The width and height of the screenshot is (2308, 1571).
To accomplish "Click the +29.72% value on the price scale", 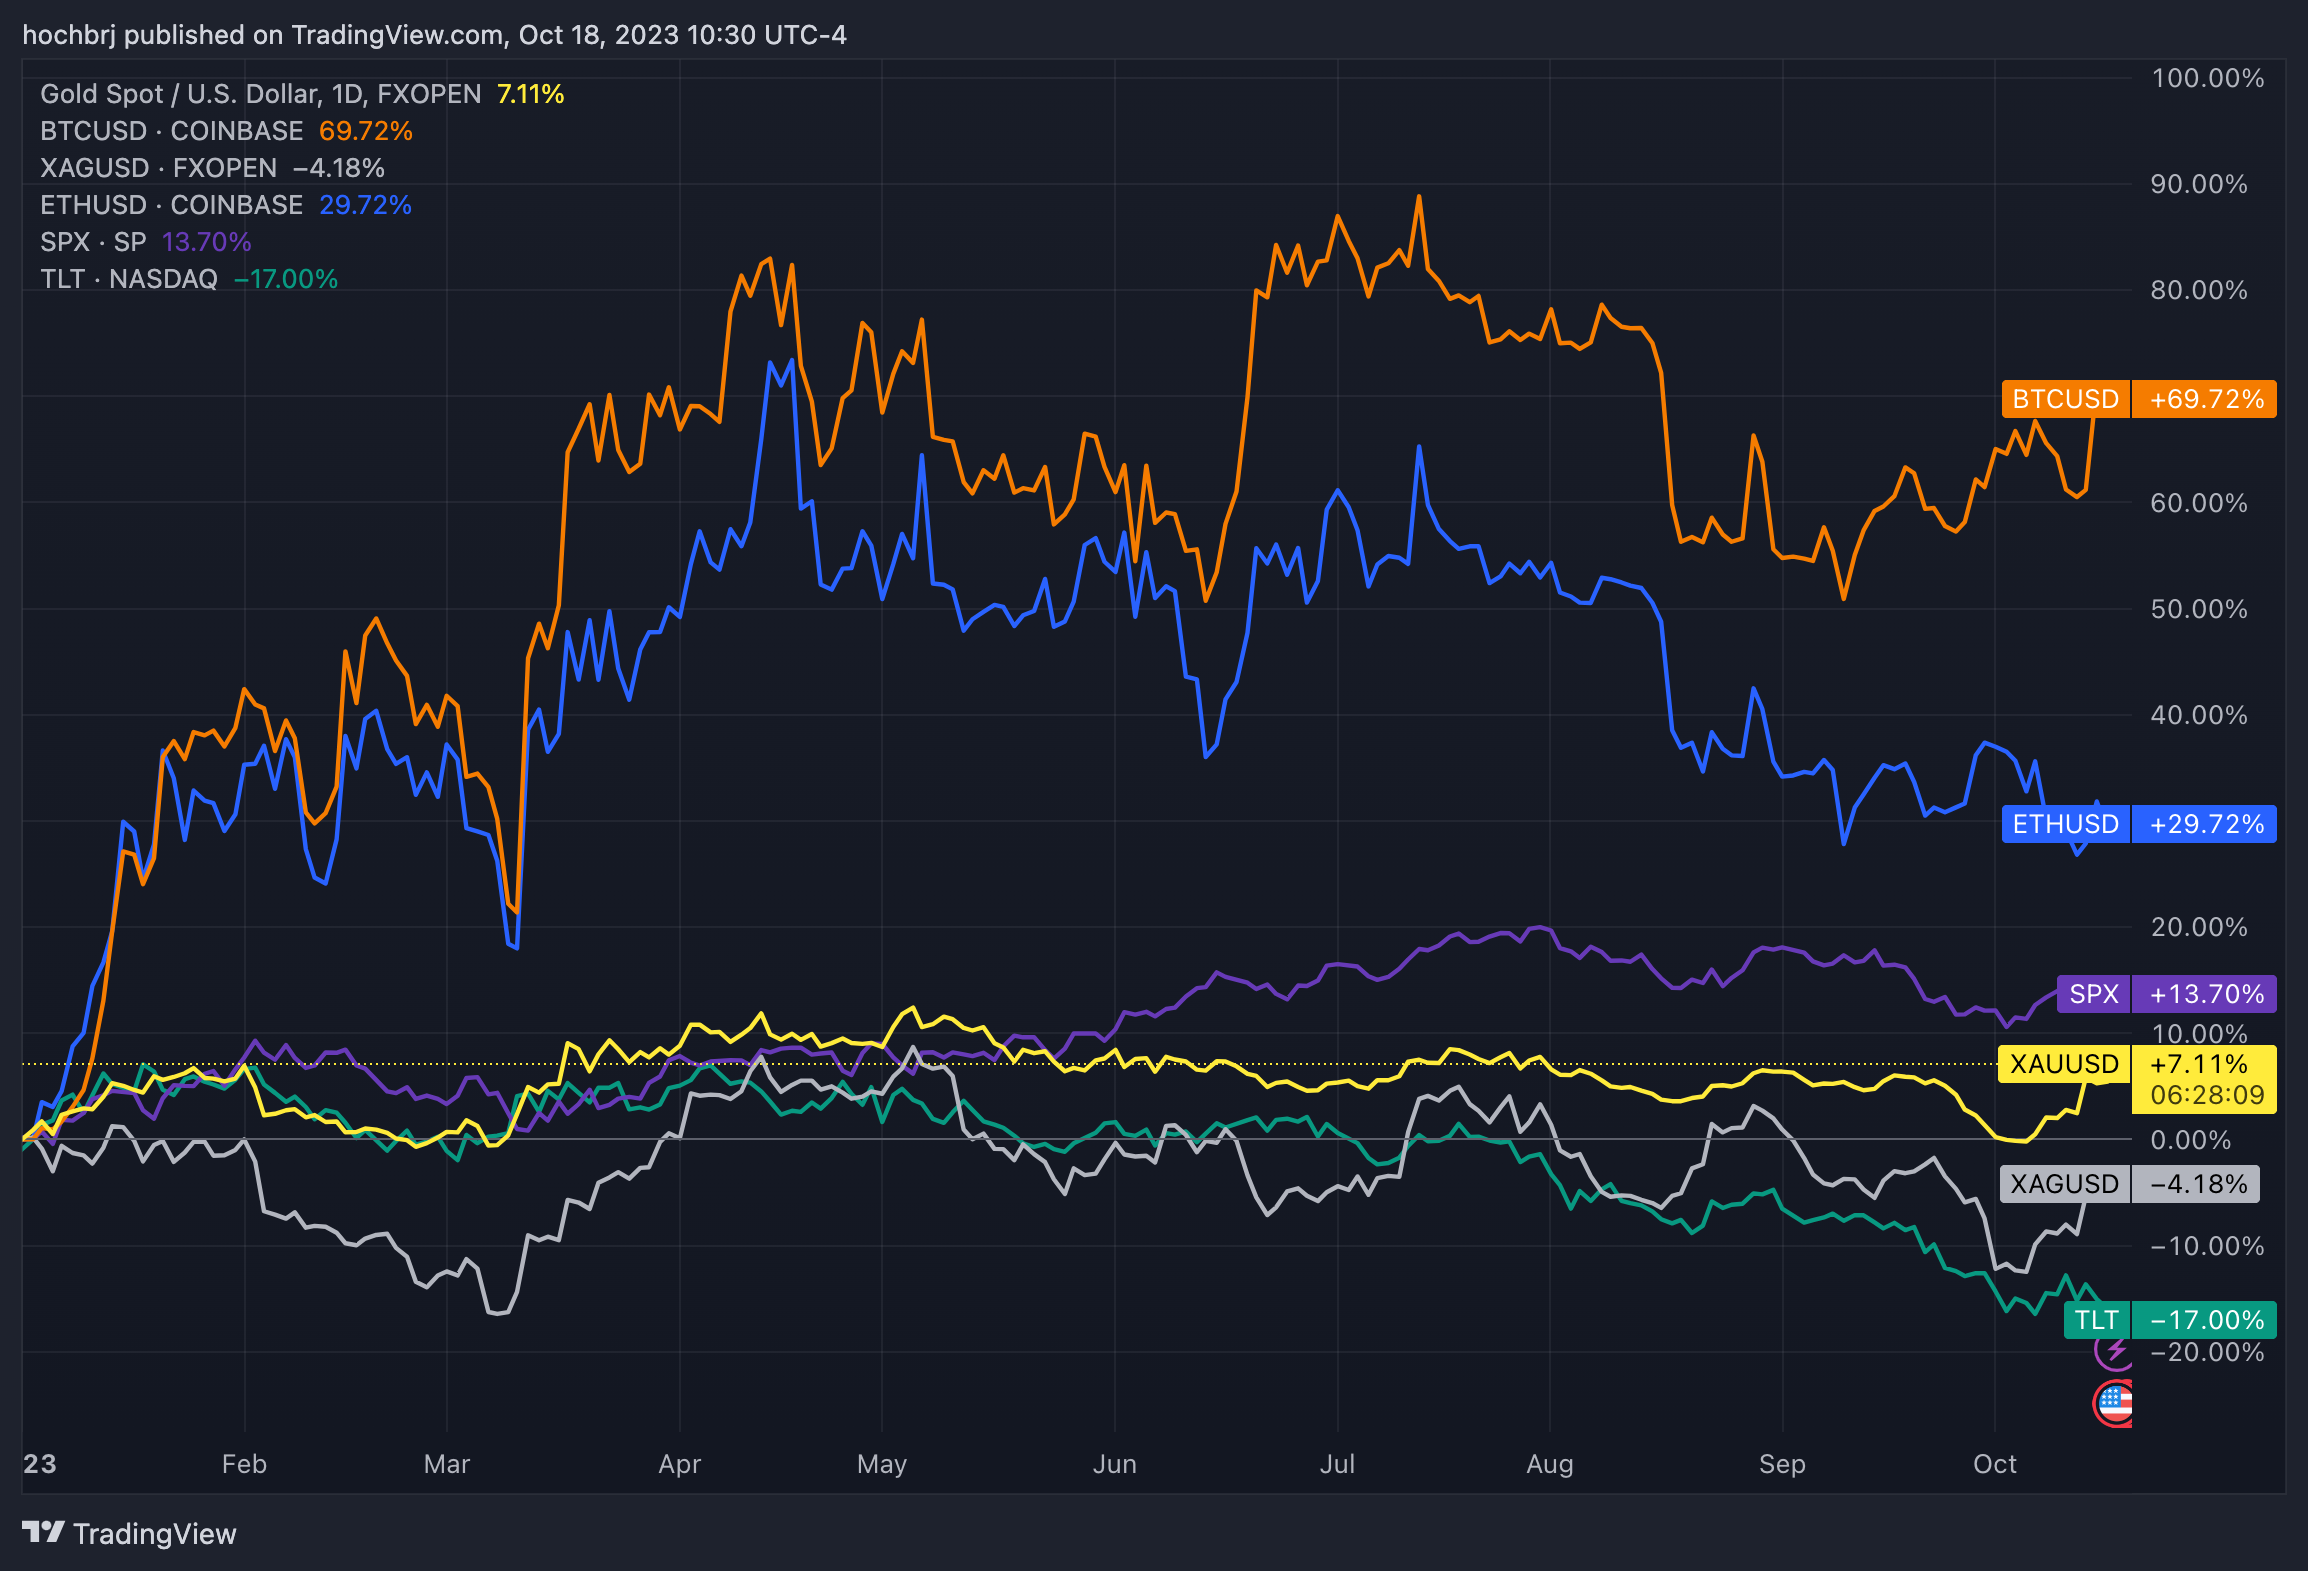I will click(x=2205, y=824).
